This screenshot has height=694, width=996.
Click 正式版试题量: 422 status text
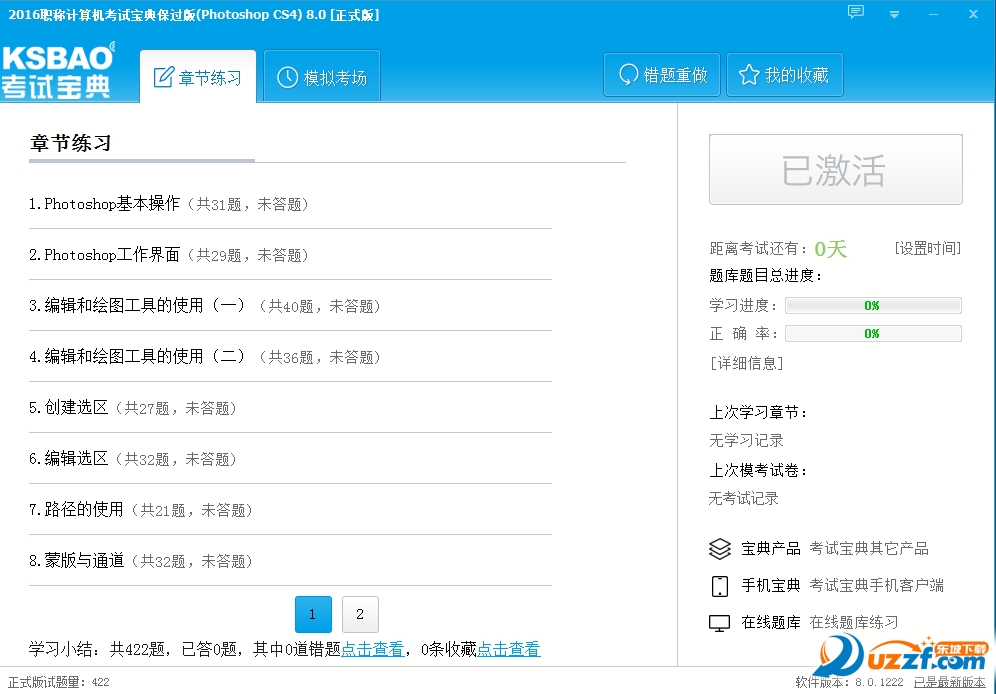coord(58,682)
